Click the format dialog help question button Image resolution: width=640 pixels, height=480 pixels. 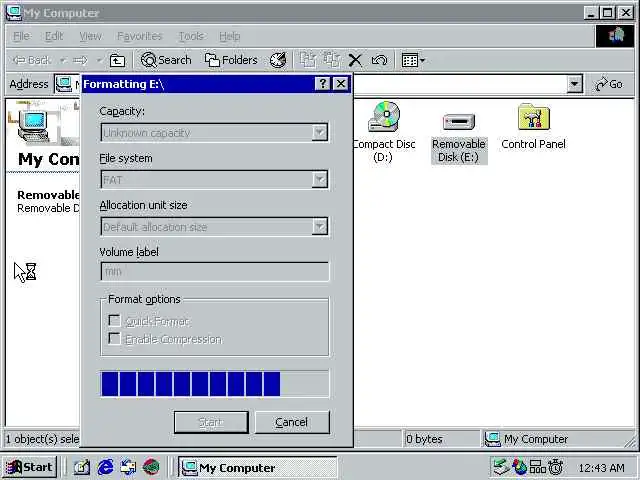click(x=322, y=84)
